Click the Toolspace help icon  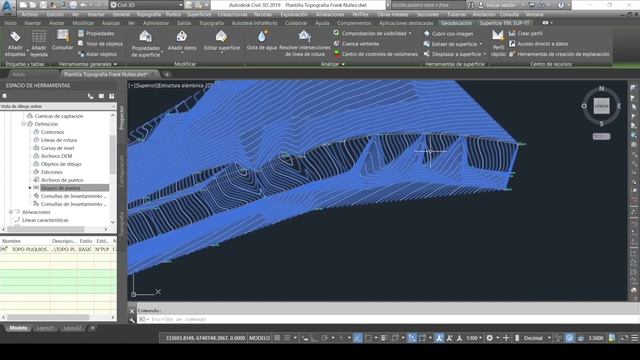point(111,96)
